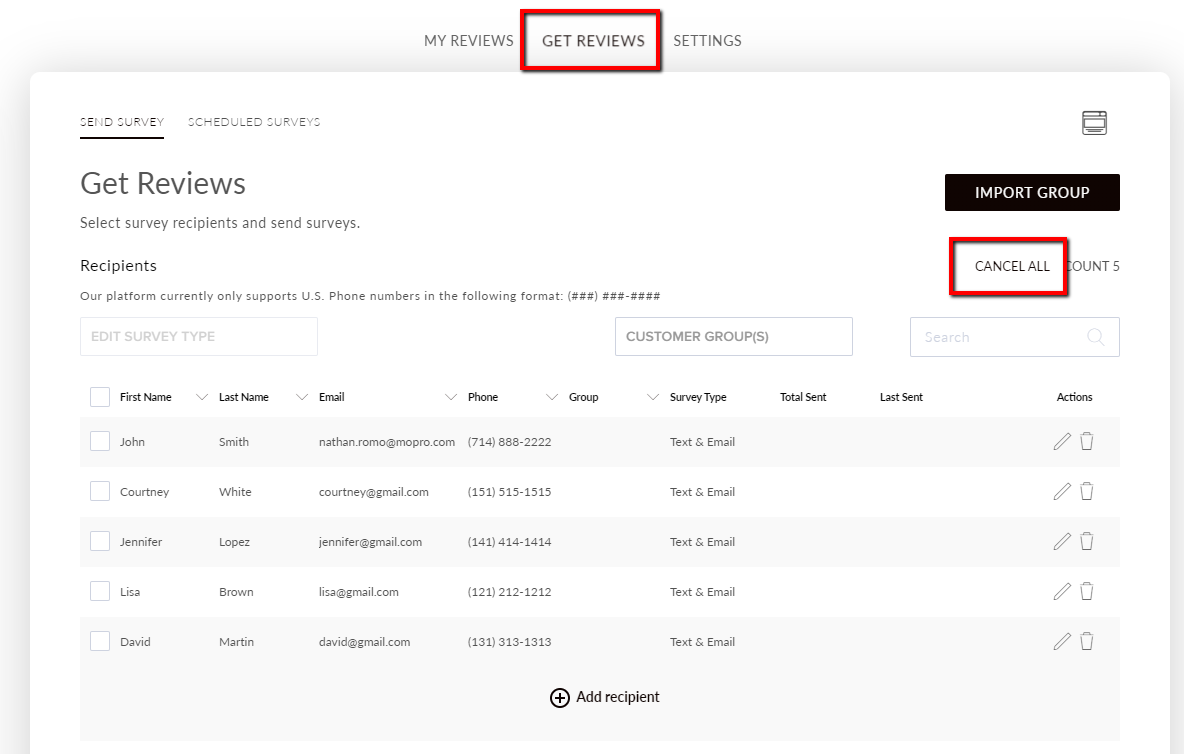Image resolution: width=1184 pixels, height=754 pixels.
Task: Open the Group column sort arrow
Action: (653, 397)
